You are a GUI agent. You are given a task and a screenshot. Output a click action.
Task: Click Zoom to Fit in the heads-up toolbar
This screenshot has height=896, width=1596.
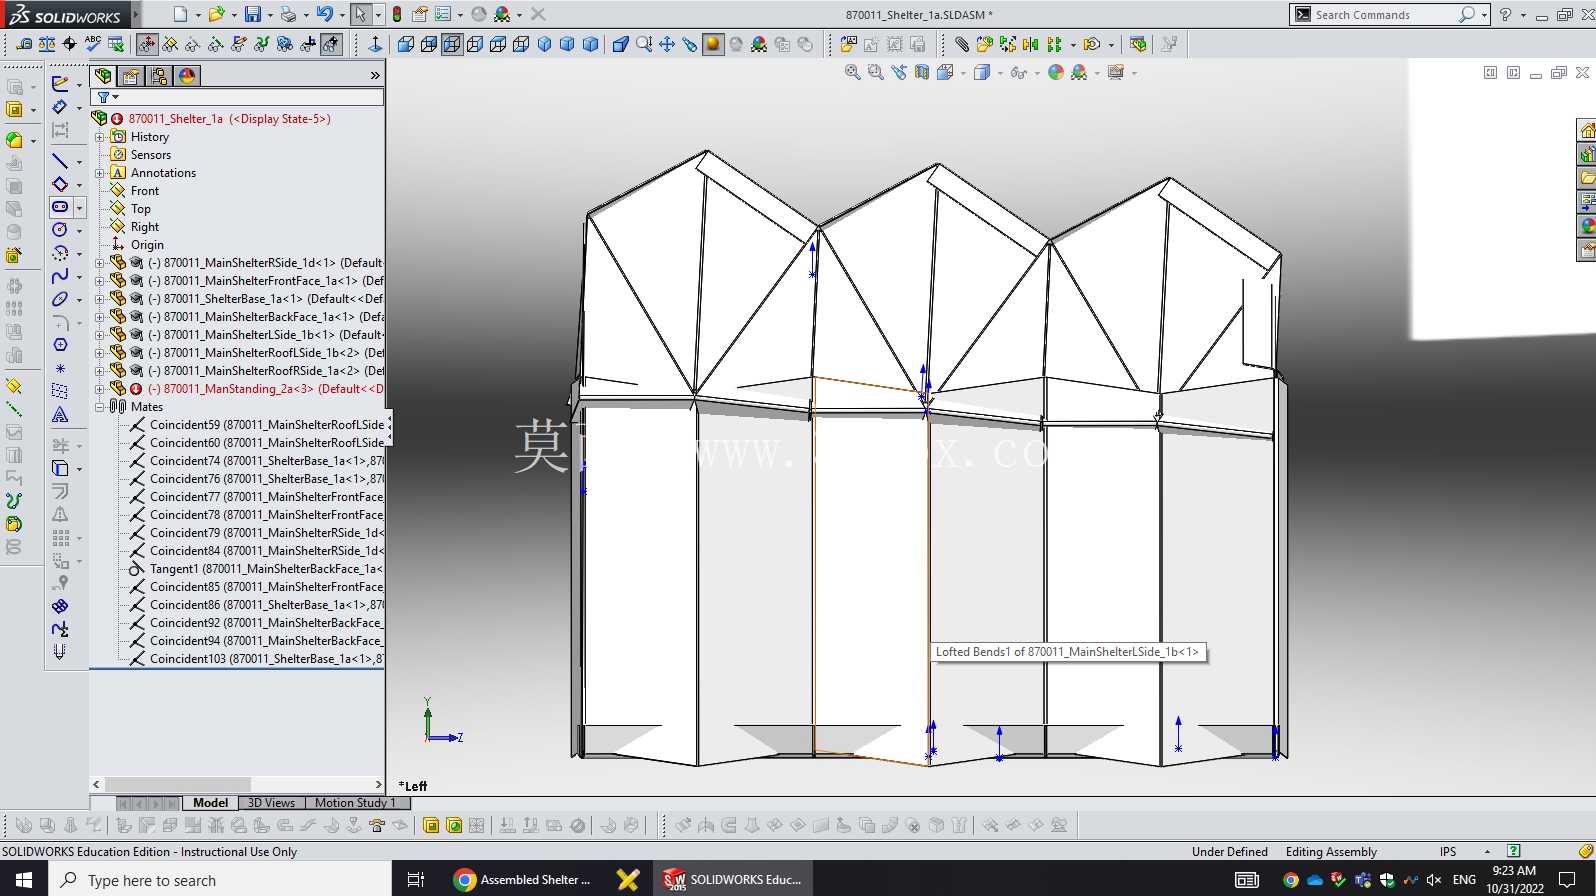click(x=852, y=72)
